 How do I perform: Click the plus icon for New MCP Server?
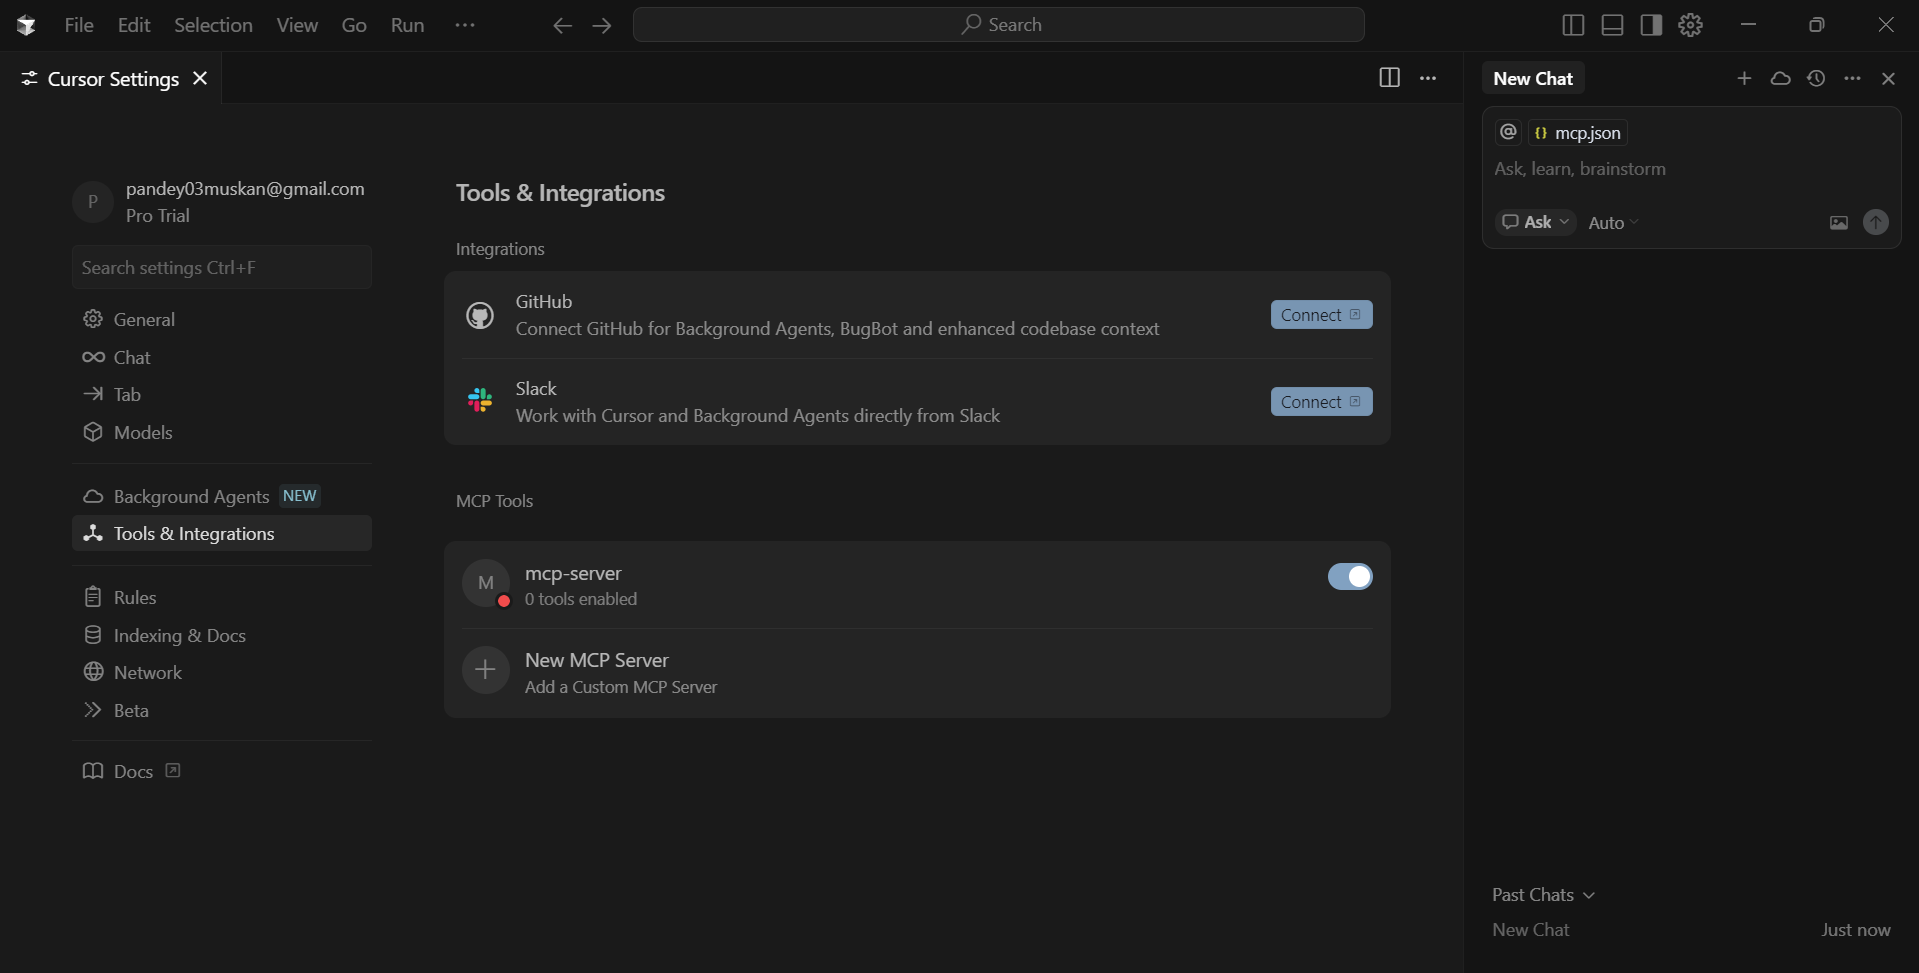pyautogui.click(x=486, y=670)
